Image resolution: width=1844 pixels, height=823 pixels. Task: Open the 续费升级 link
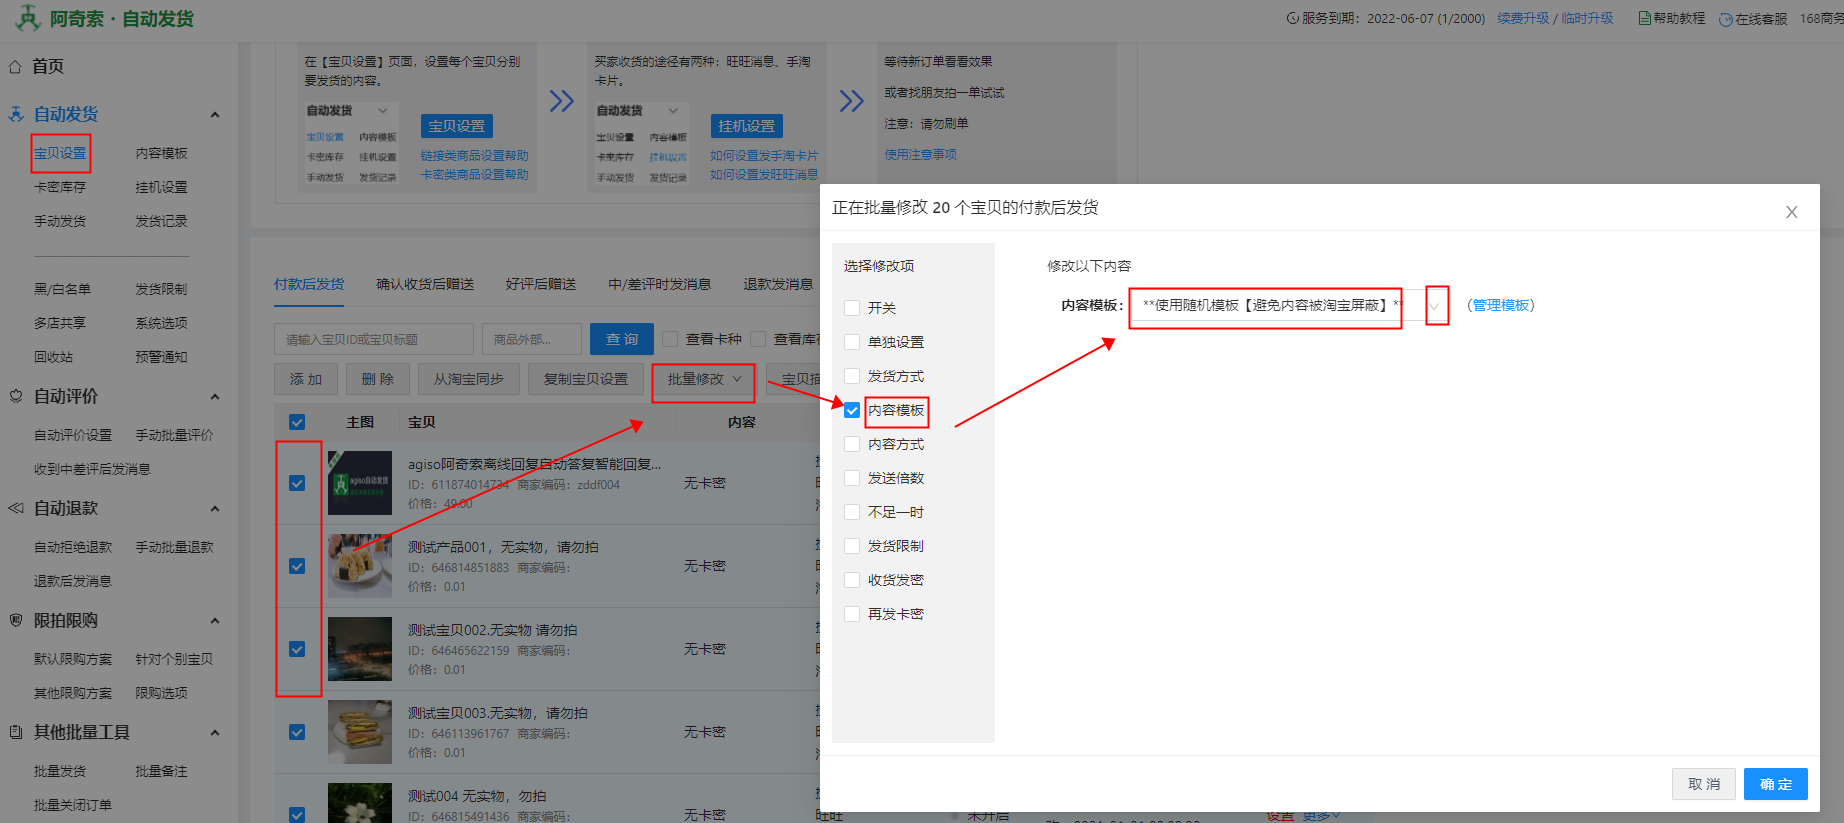point(1523,18)
